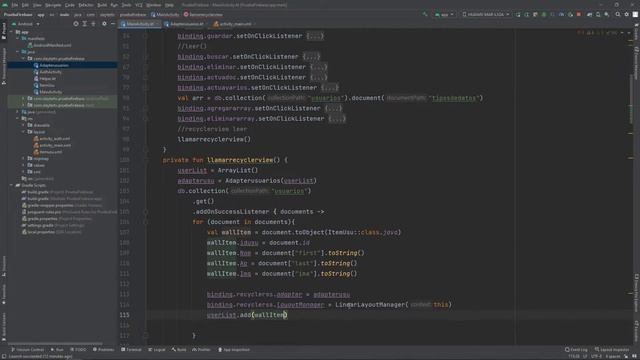Open the Profiler tool window
This screenshot has height=360, width=640.
(x=202, y=350)
